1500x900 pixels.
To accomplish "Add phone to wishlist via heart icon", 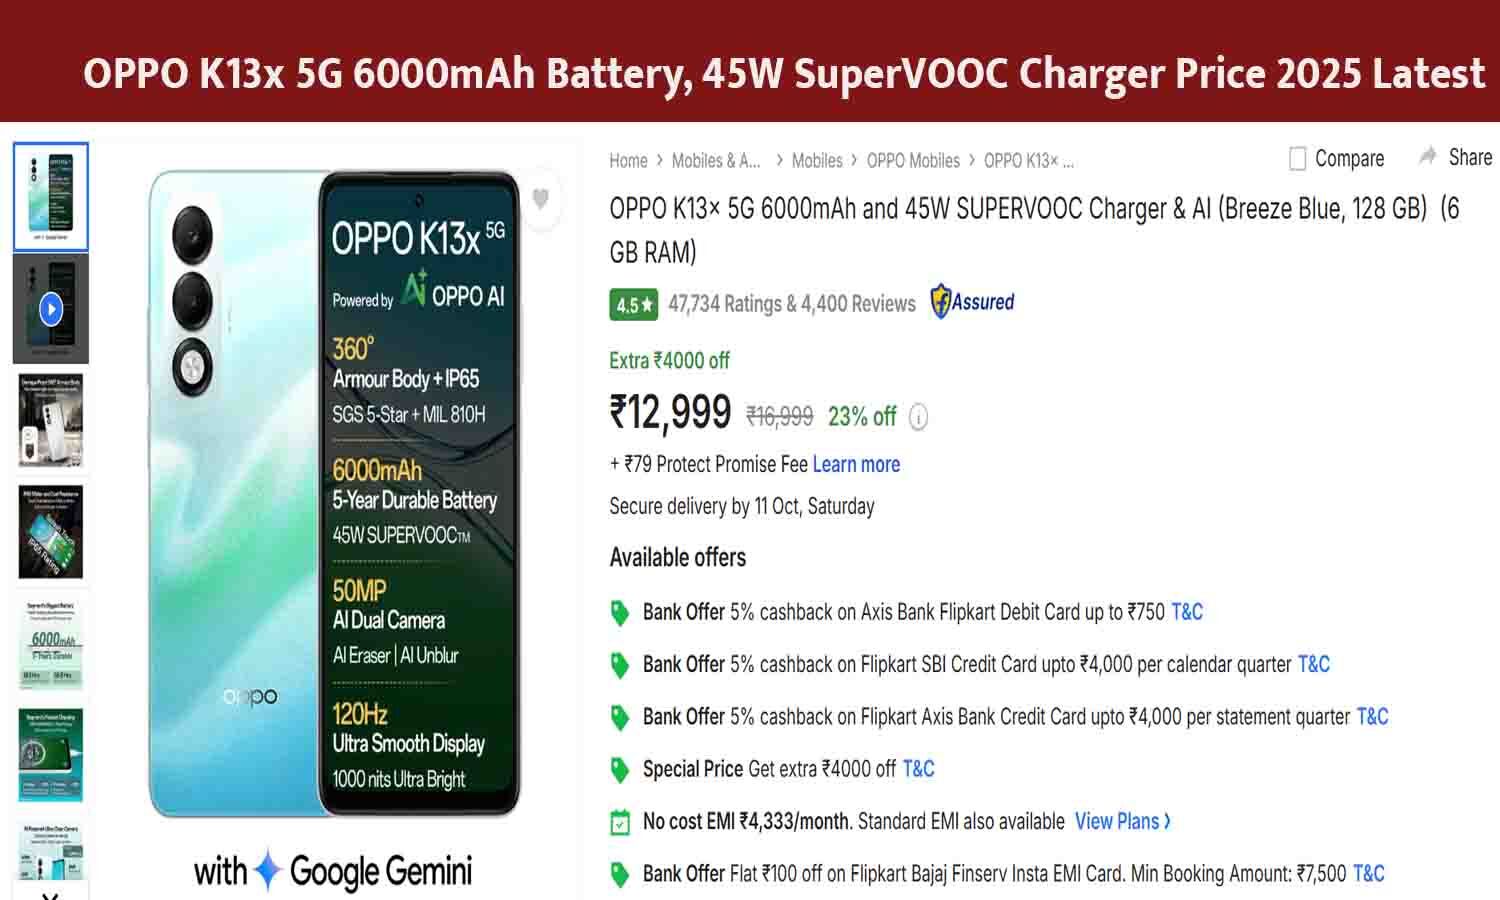I will [x=541, y=199].
